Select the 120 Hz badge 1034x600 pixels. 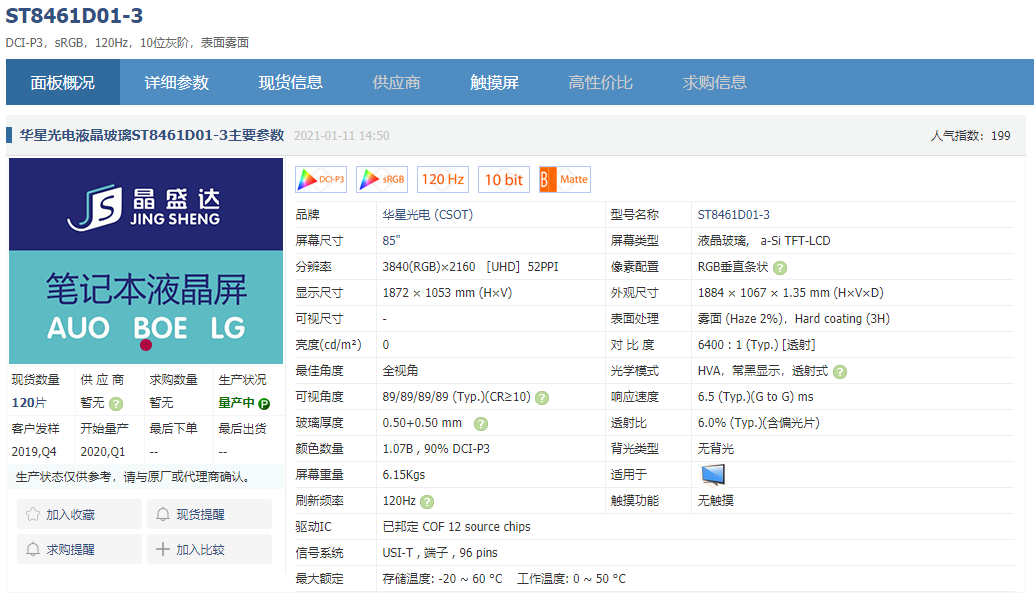point(442,179)
